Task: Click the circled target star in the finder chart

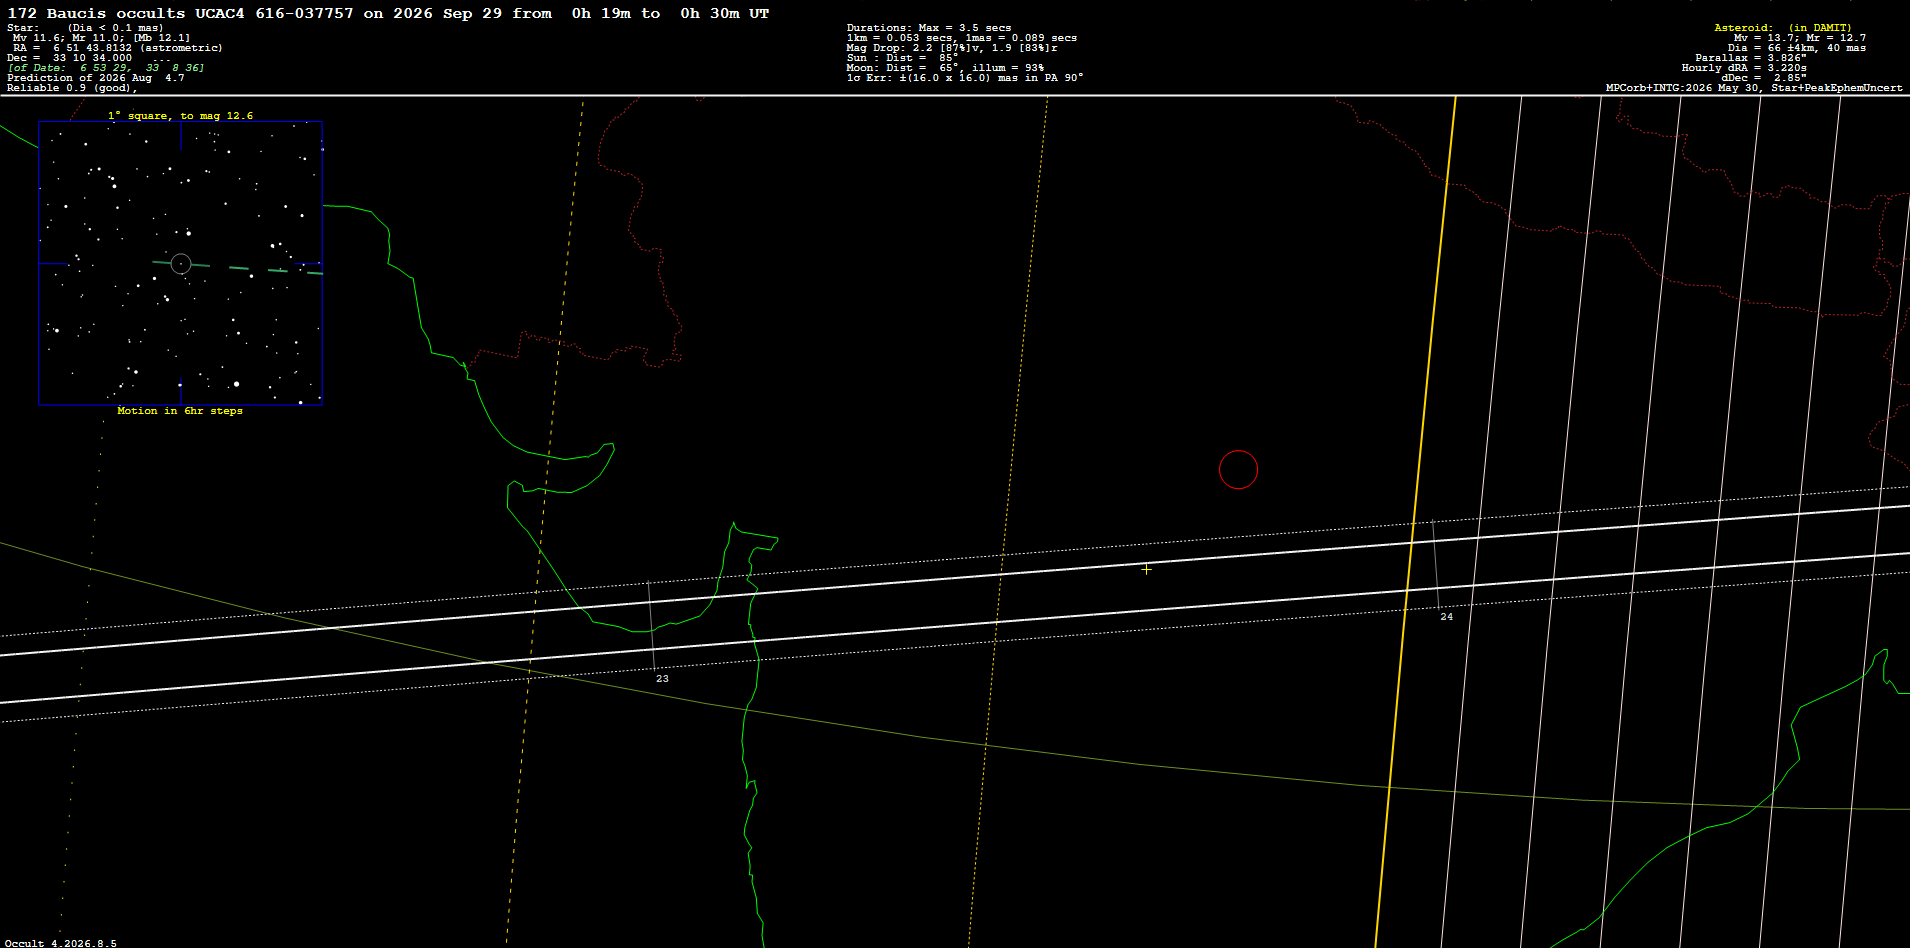Action: 181,264
